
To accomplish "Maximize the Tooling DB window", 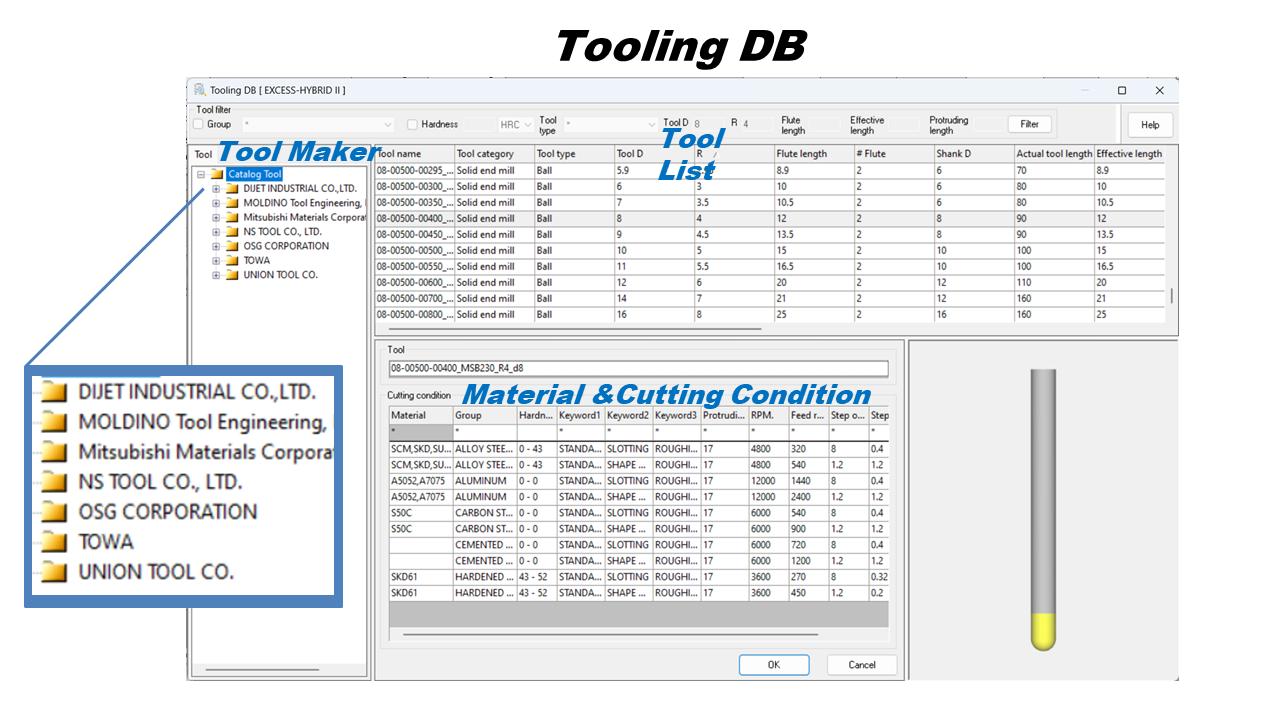I will click(x=1122, y=90).
